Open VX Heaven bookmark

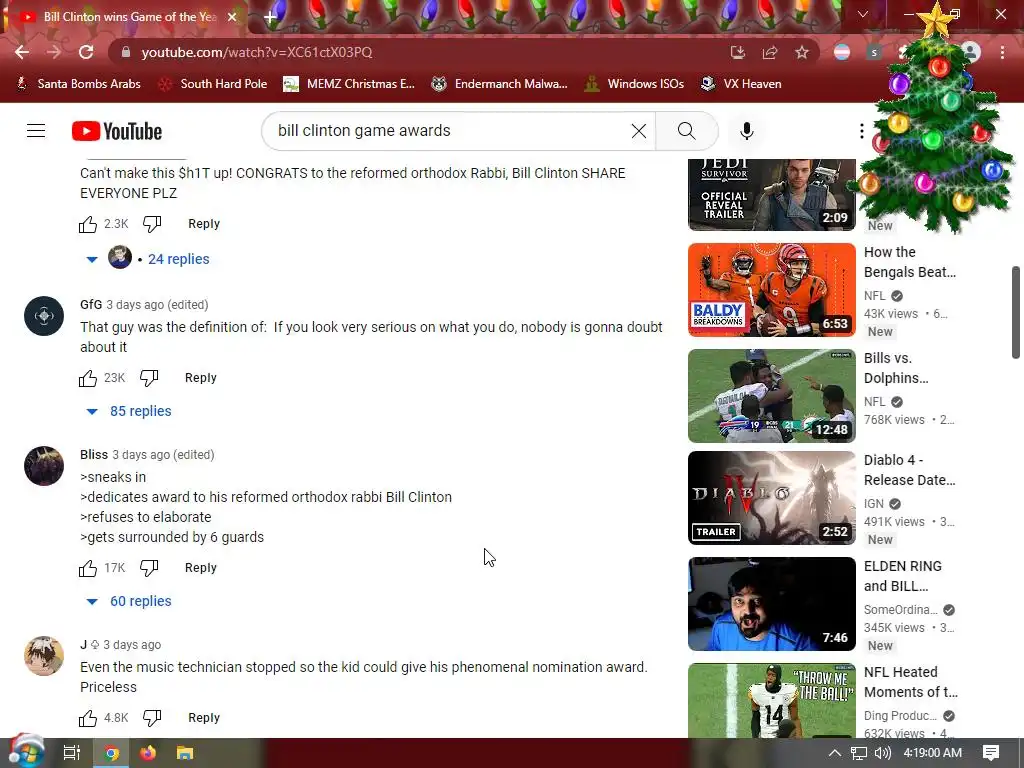pyautogui.click(x=741, y=84)
